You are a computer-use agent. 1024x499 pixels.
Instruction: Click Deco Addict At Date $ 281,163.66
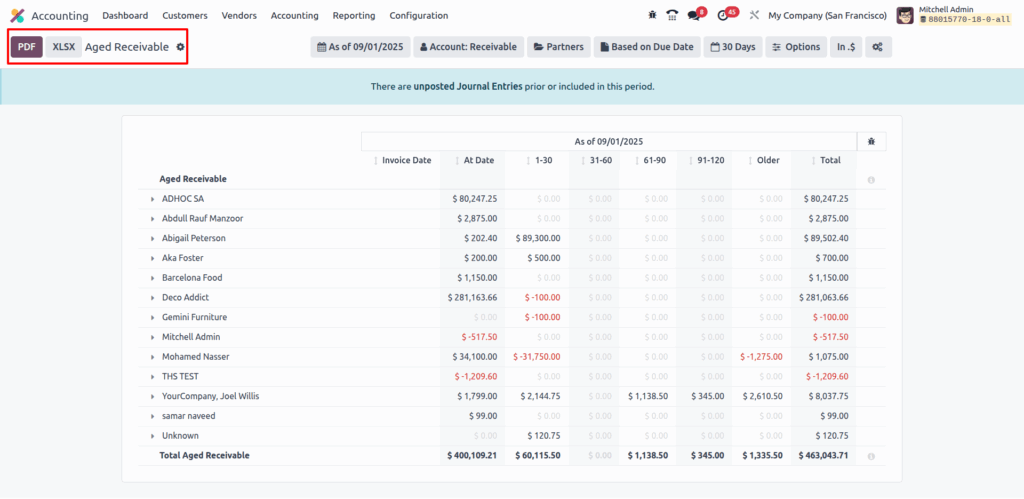(x=473, y=298)
